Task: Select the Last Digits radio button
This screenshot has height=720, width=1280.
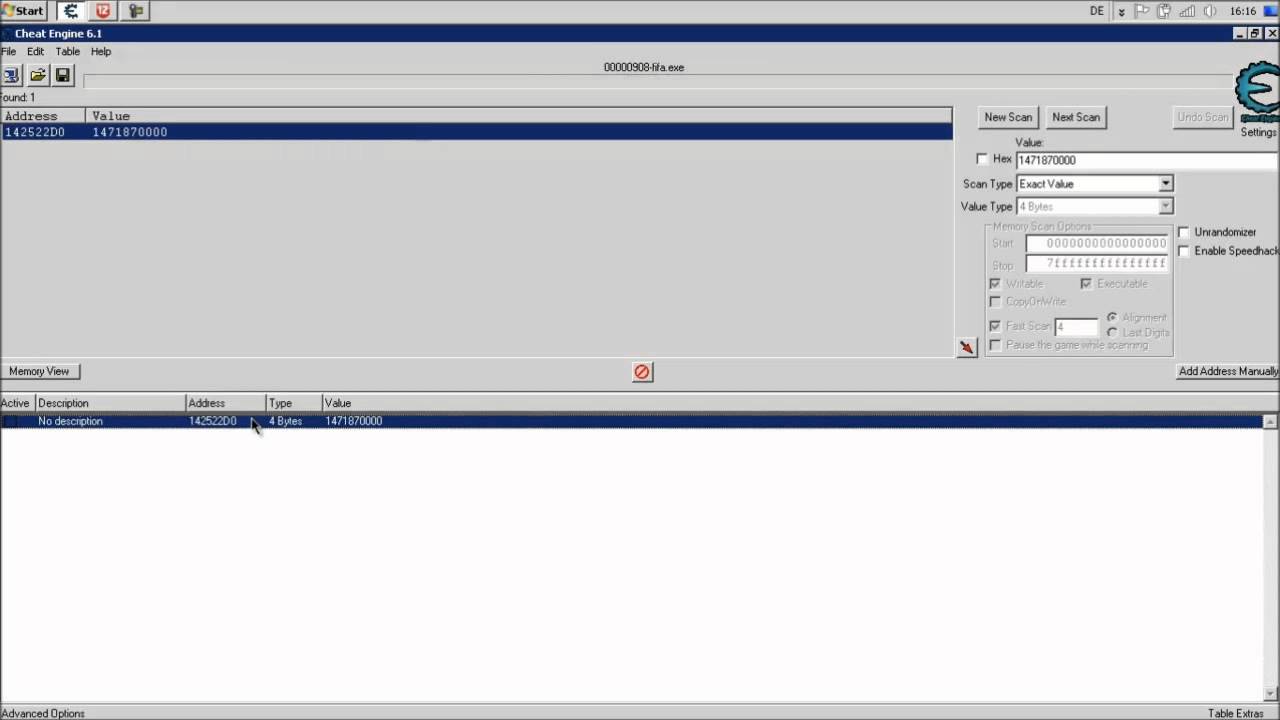Action: tap(1112, 332)
